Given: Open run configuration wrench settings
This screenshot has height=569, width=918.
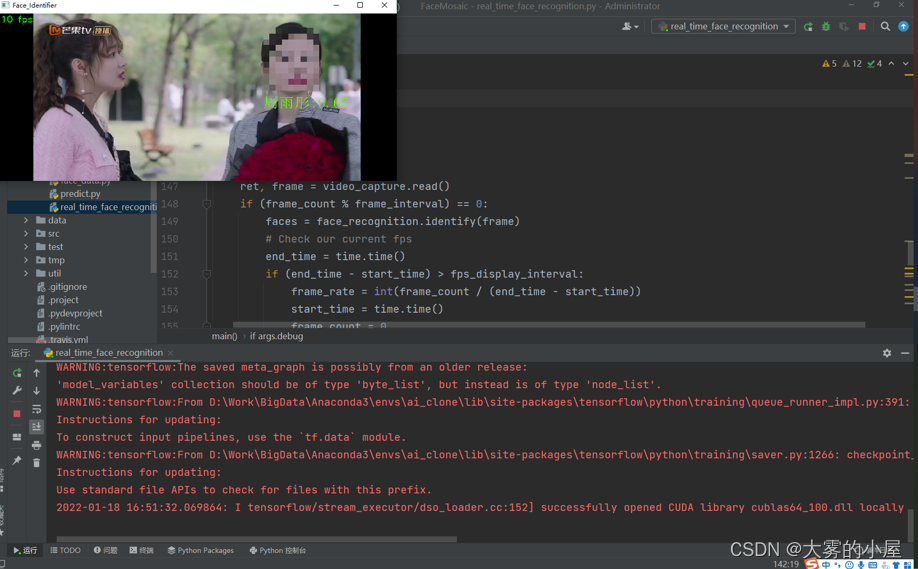Looking at the screenshot, I should click(x=17, y=390).
